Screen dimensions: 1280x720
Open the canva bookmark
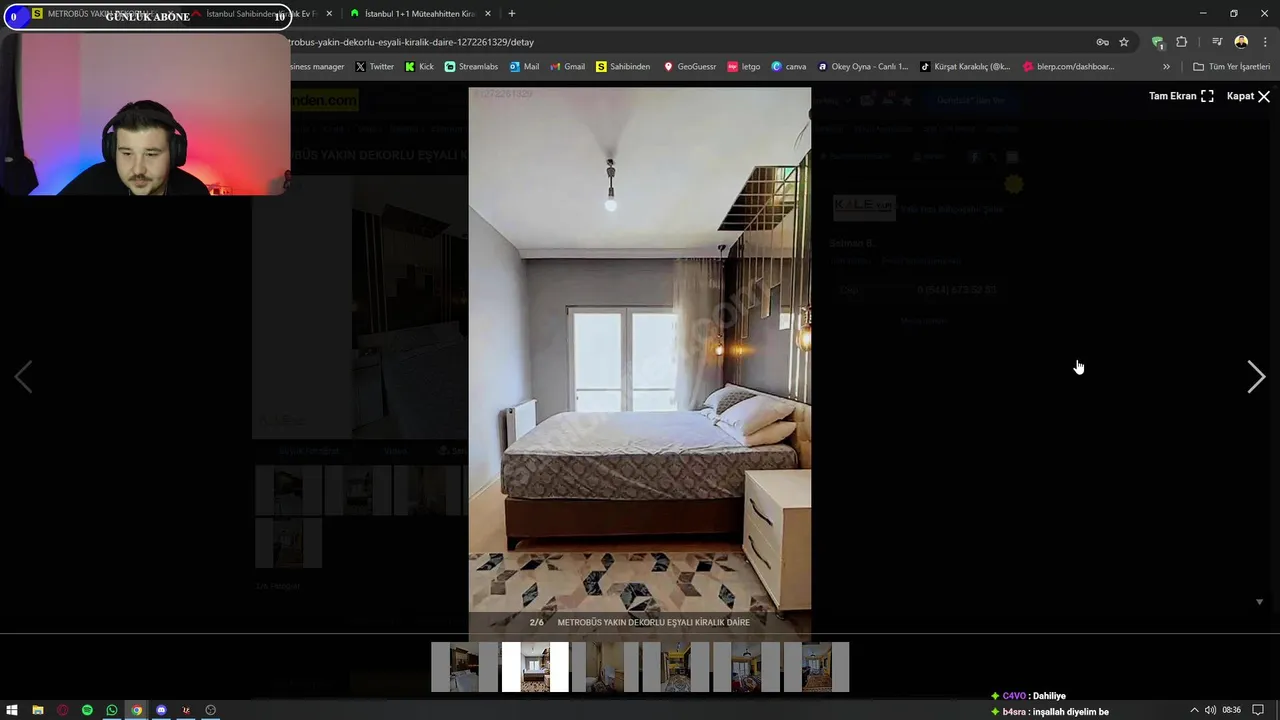point(789,67)
